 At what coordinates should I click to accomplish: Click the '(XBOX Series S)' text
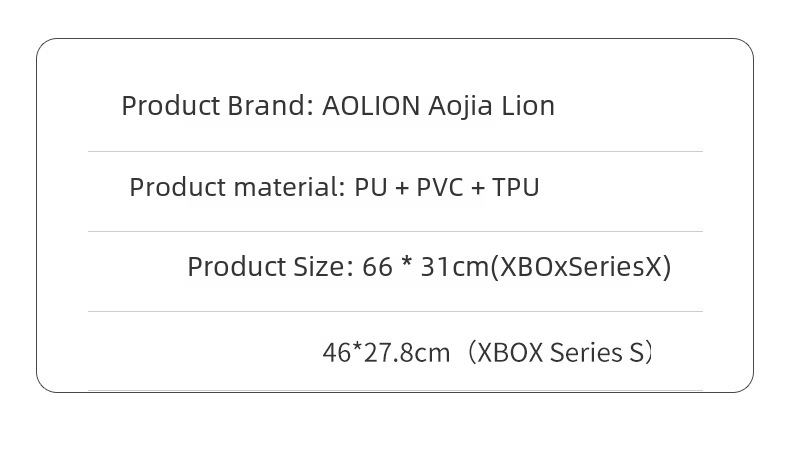click(560, 352)
